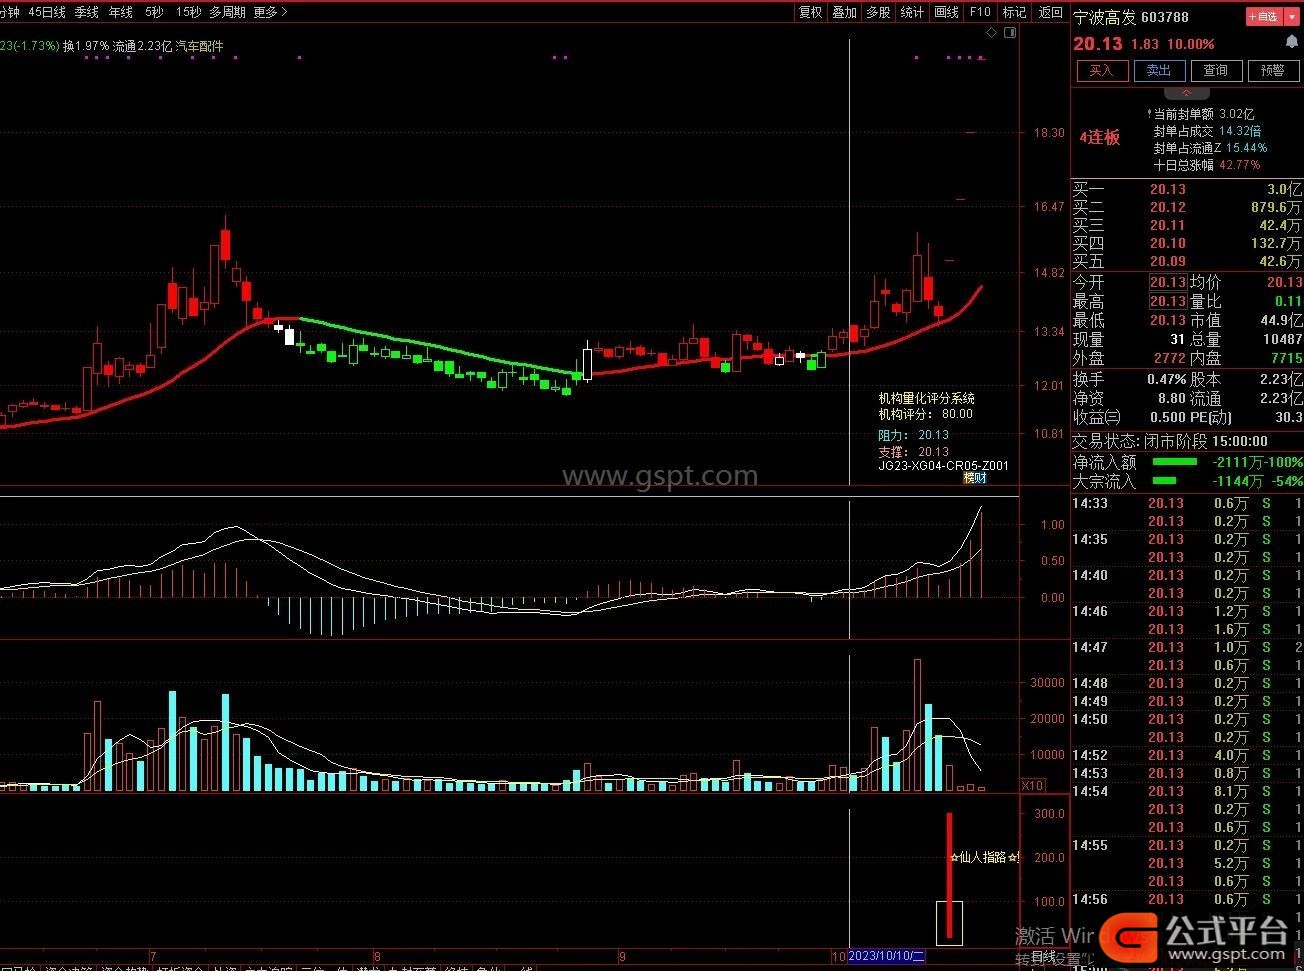Screen dimensions: 1304x971
Task: Click the 交易状态 闭市阶段 status line
Action: [1170, 441]
